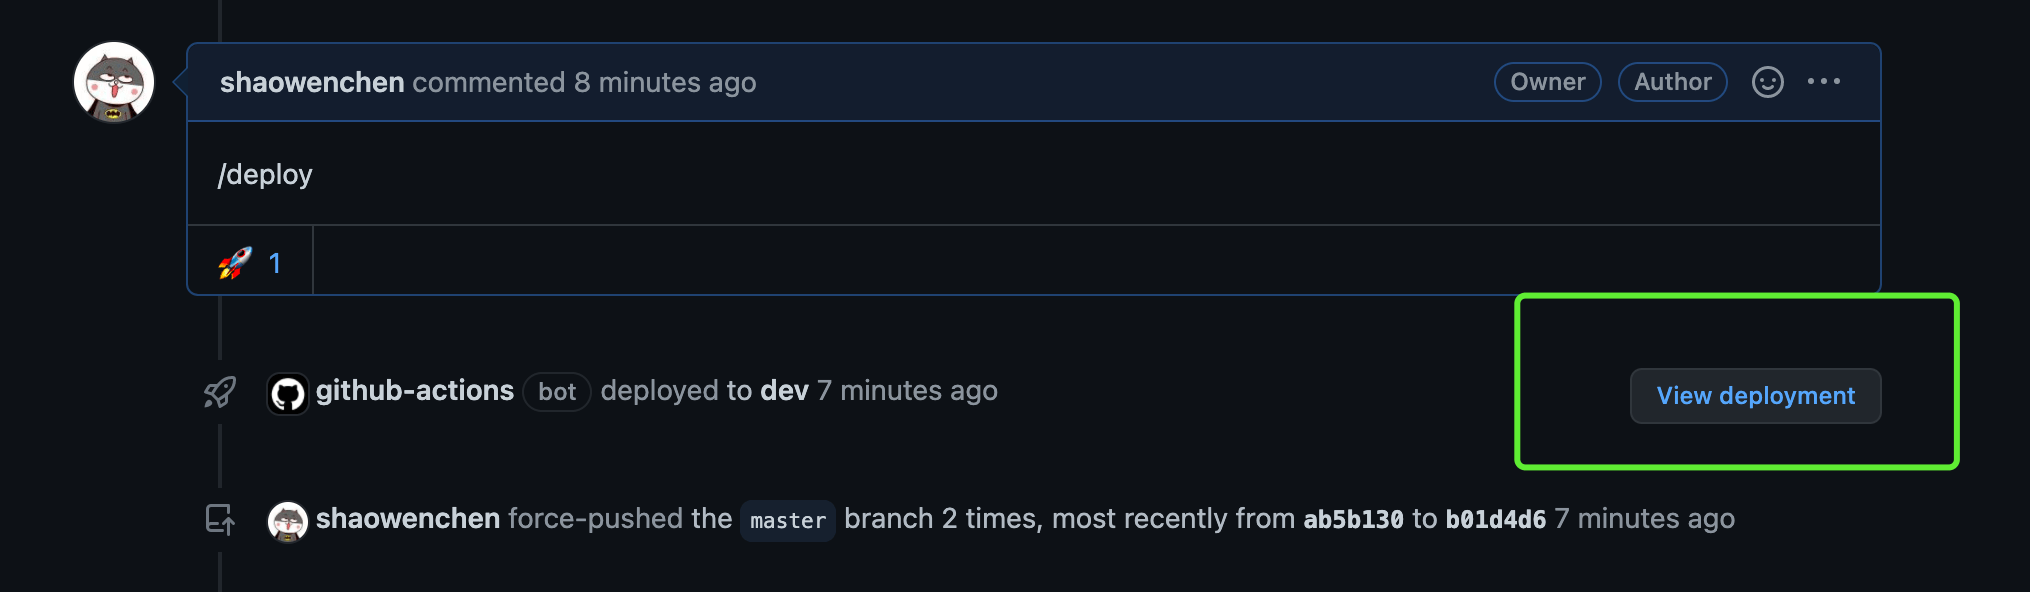Click the Author badge
Image resolution: width=2030 pixels, height=592 pixels.
[x=1673, y=82]
